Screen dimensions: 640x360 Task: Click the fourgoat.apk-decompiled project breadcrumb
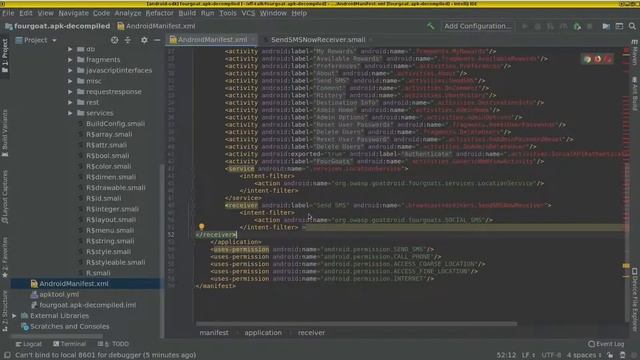(x=58, y=26)
